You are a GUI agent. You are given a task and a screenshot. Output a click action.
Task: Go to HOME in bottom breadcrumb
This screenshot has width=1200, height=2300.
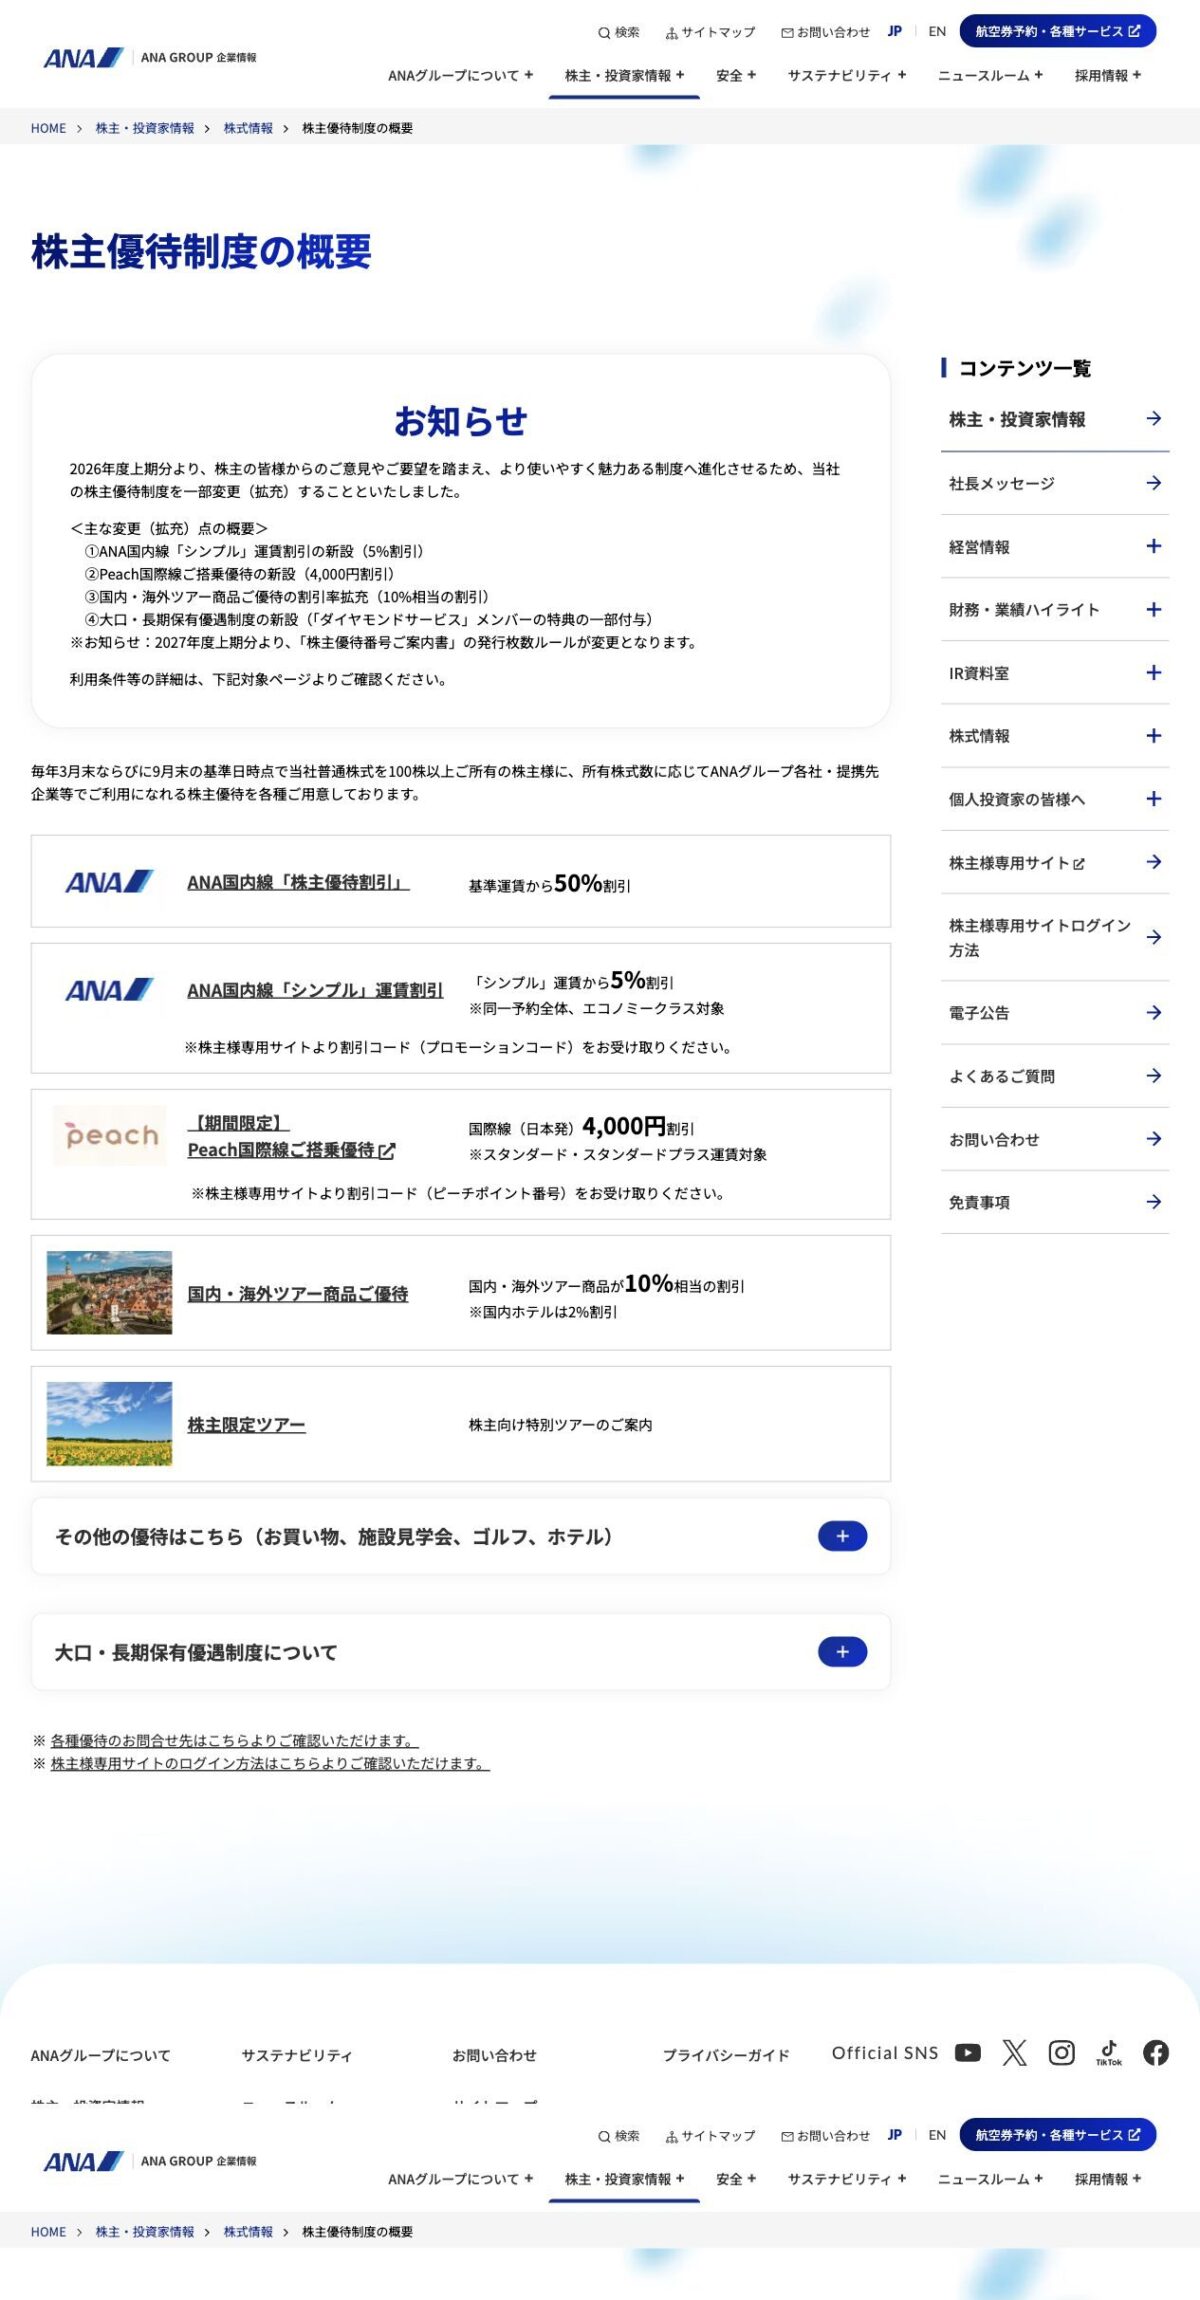(x=48, y=2232)
